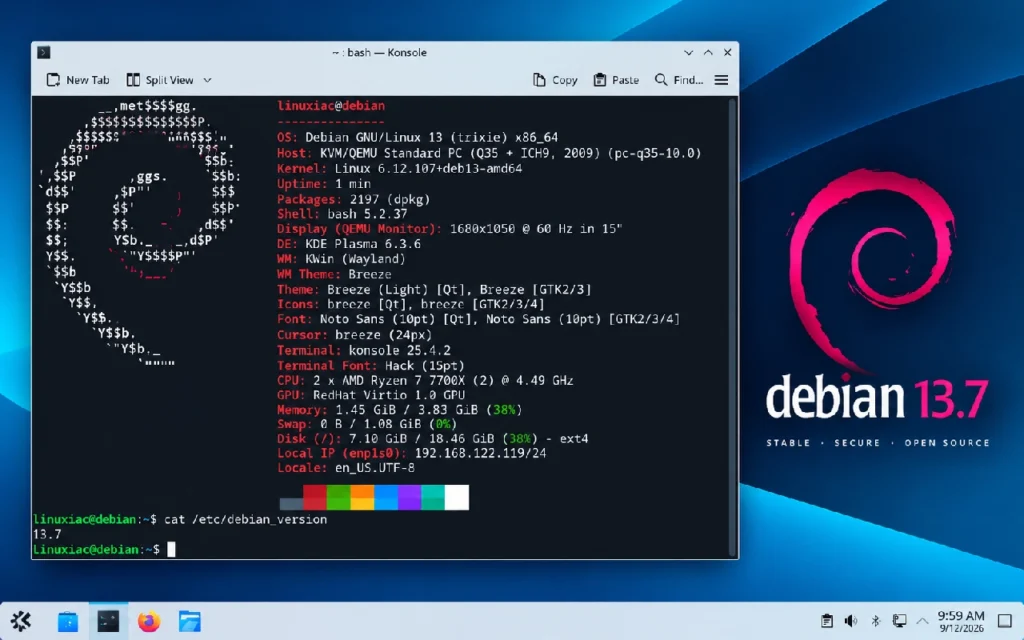Image resolution: width=1024 pixels, height=640 pixels.
Task: Click the terminal scrollbar
Action: pos(733,327)
